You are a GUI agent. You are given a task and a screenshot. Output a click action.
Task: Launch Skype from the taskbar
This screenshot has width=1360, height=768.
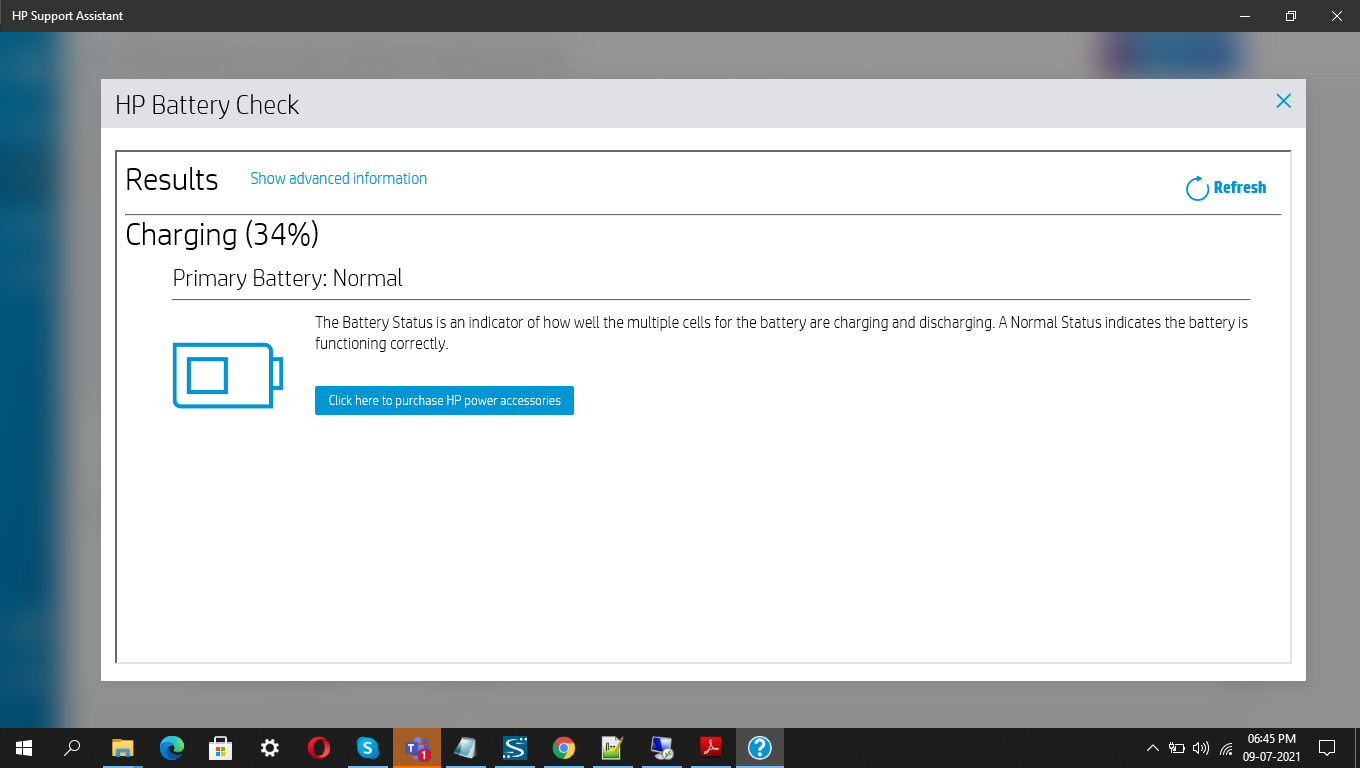368,748
